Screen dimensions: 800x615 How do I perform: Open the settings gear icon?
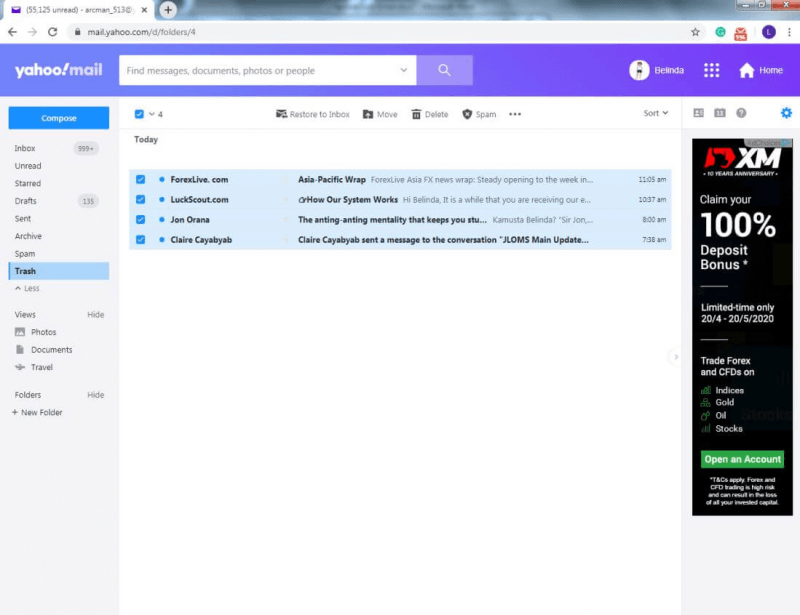click(x=786, y=113)
